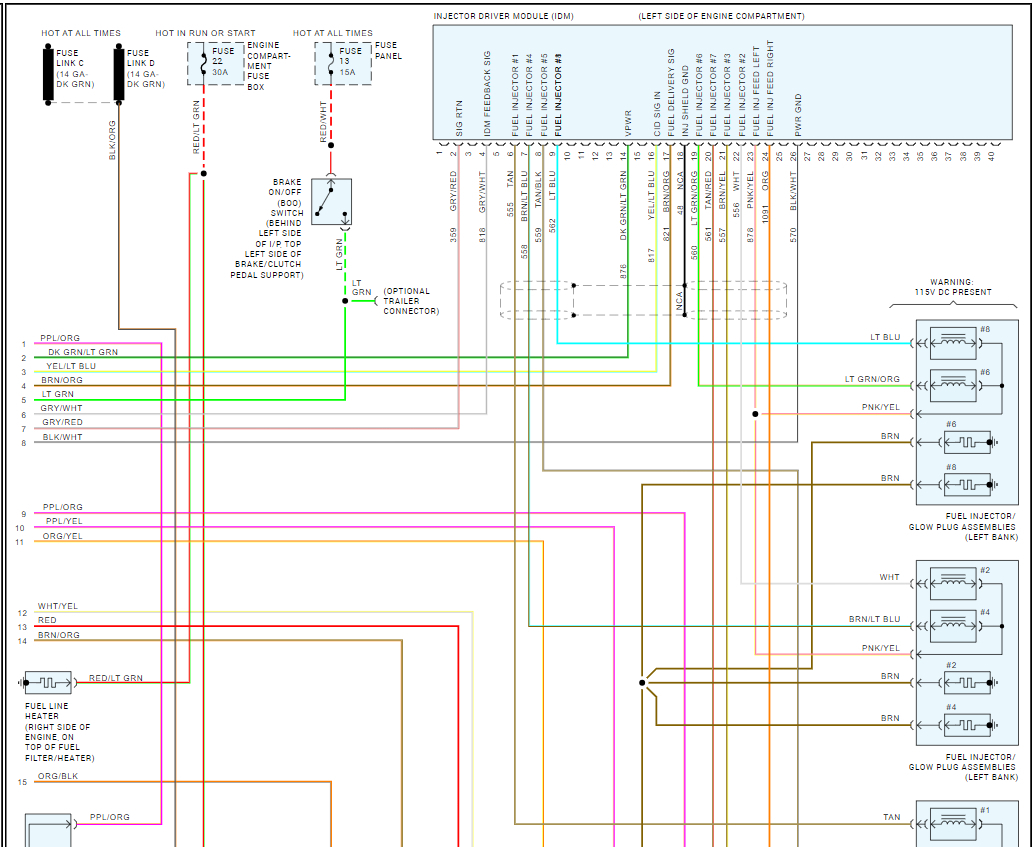
Task: Click the "FUEL LINE HEATER" description text
Action: point(57,732)
